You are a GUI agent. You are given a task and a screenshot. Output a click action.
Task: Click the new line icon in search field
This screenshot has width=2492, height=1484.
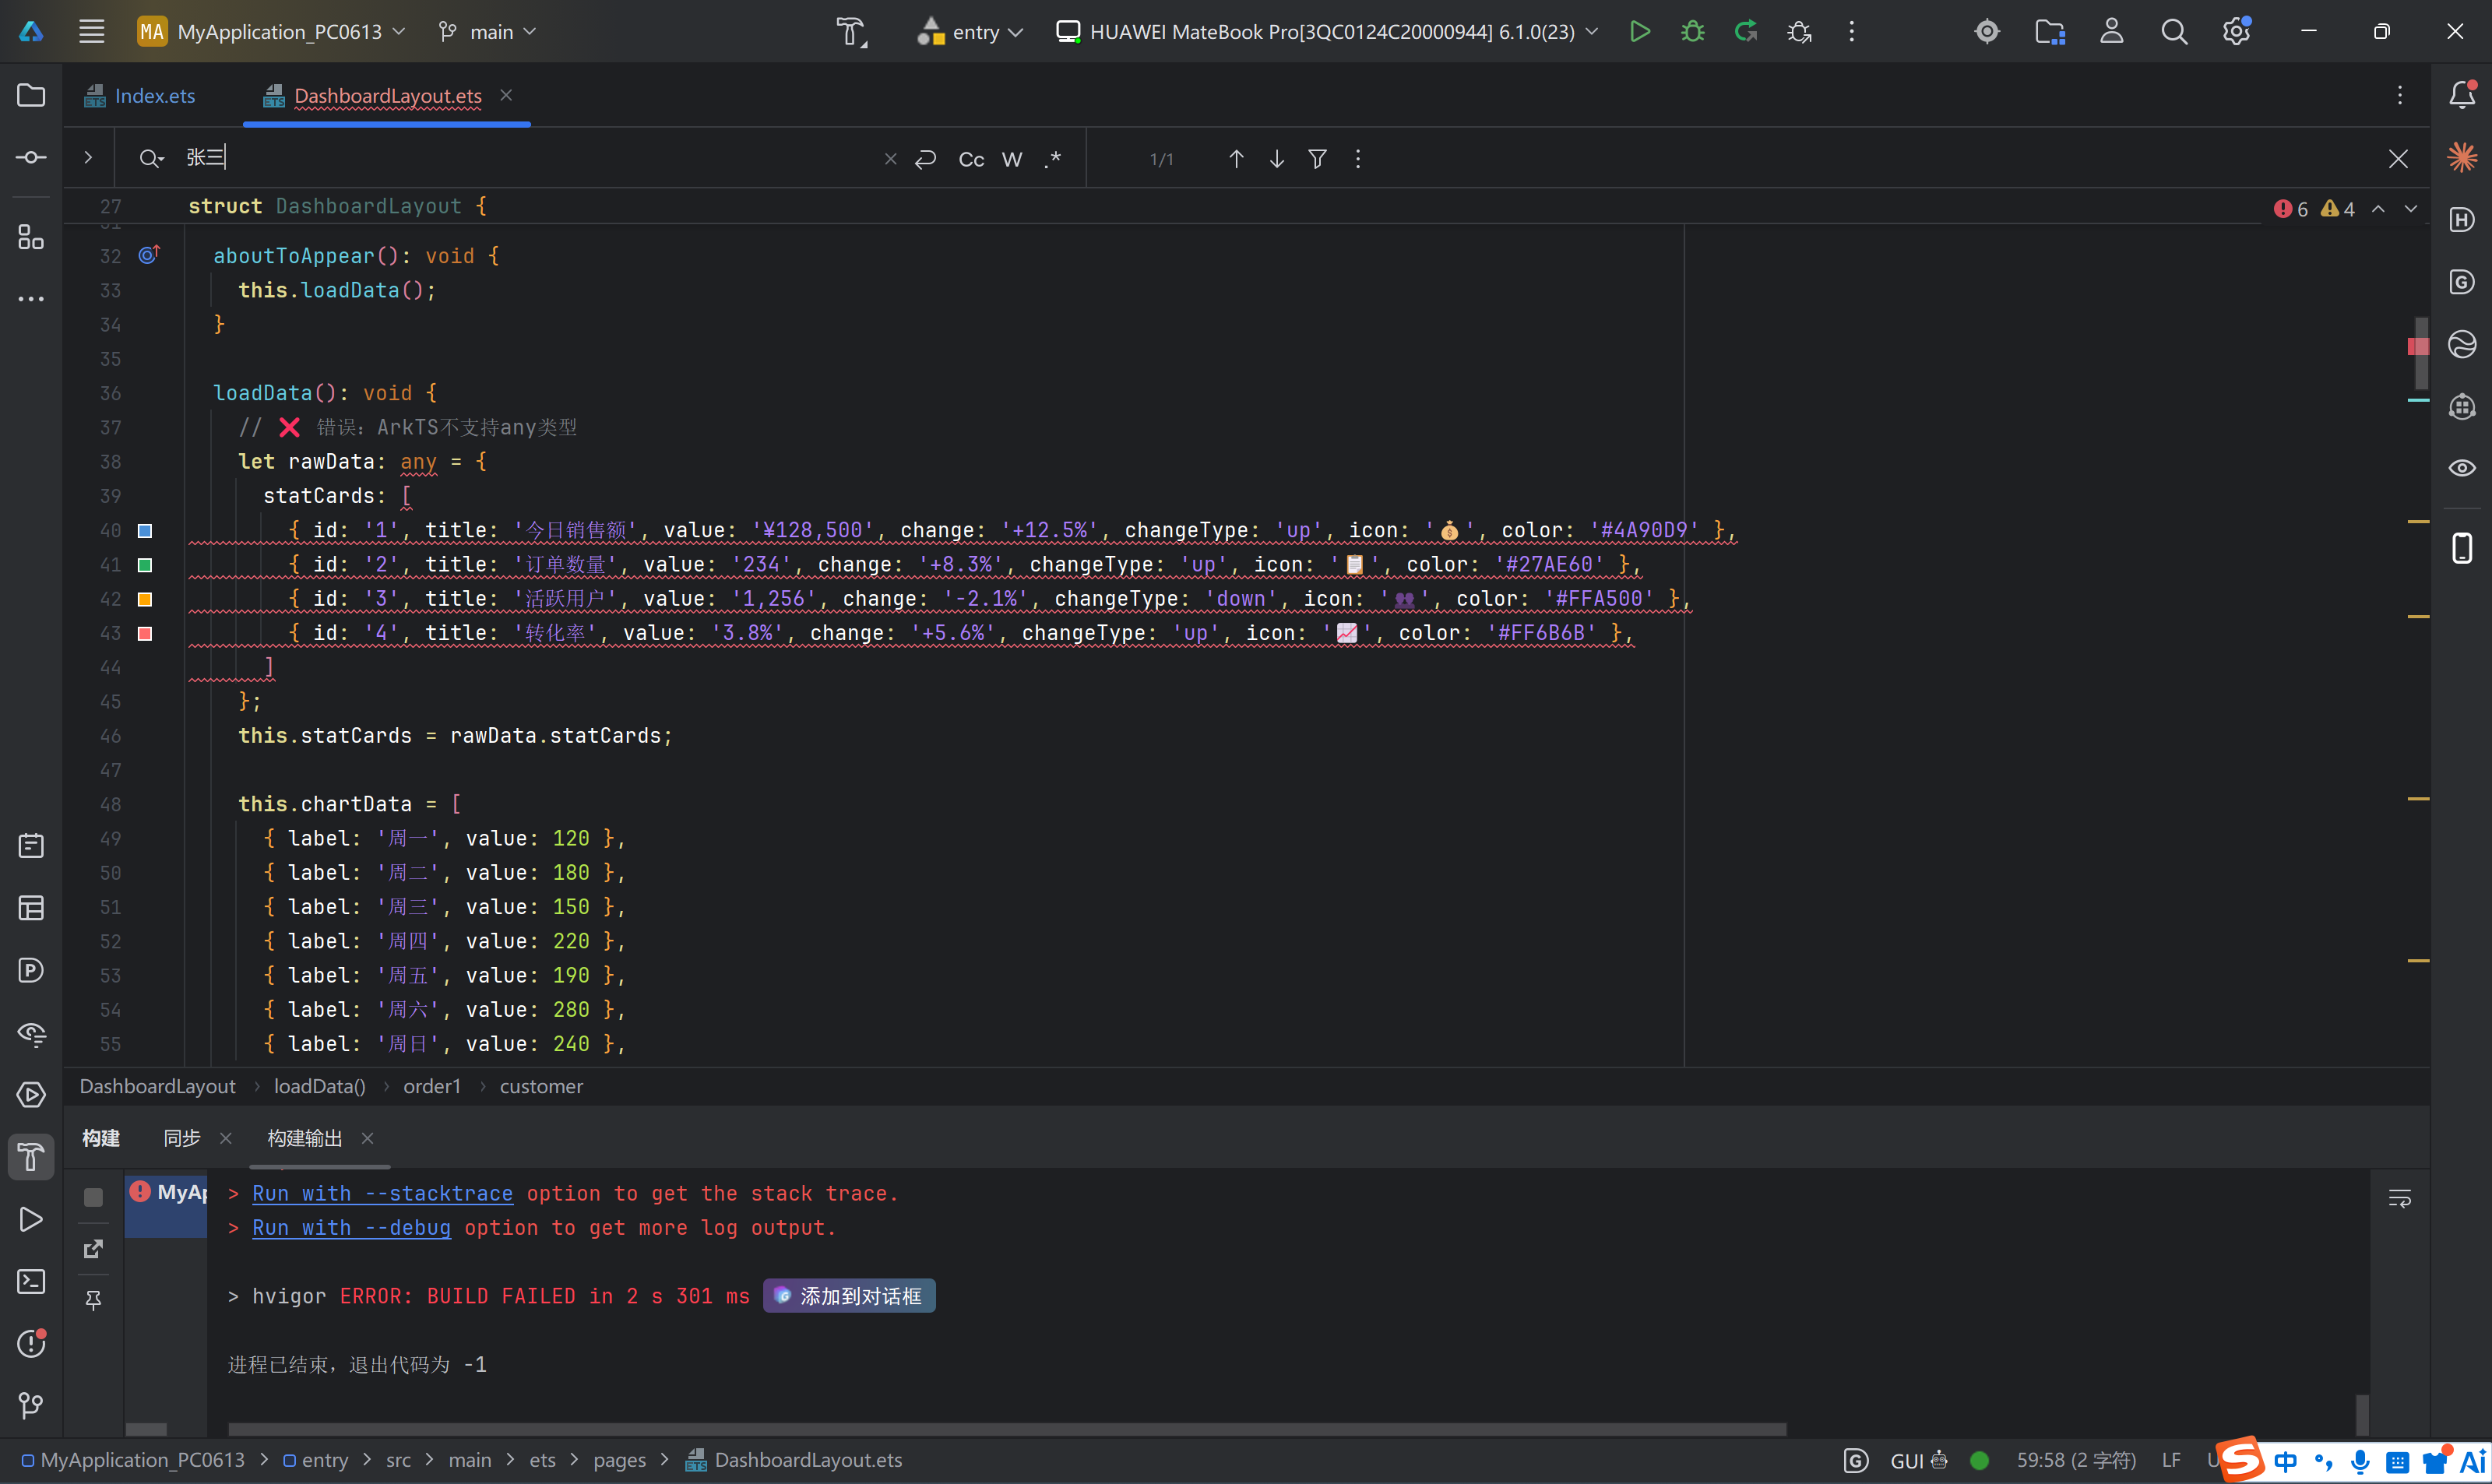tap(925, 159)
